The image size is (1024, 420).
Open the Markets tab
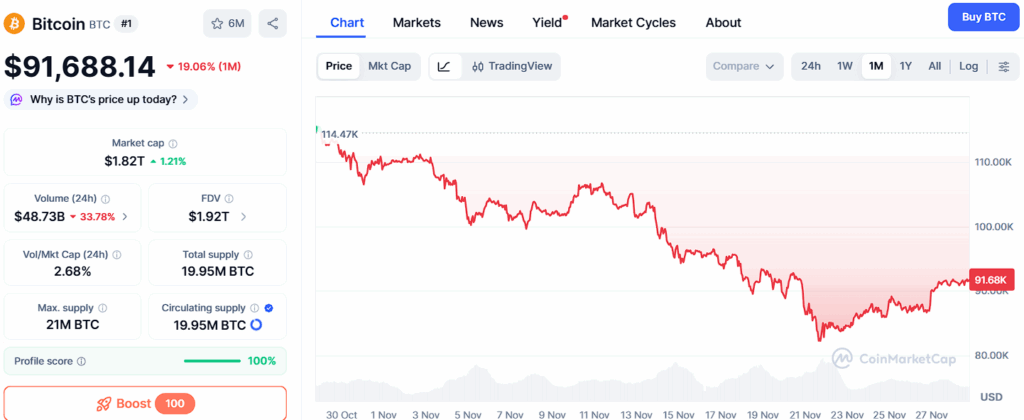click(x=416, y=22)
